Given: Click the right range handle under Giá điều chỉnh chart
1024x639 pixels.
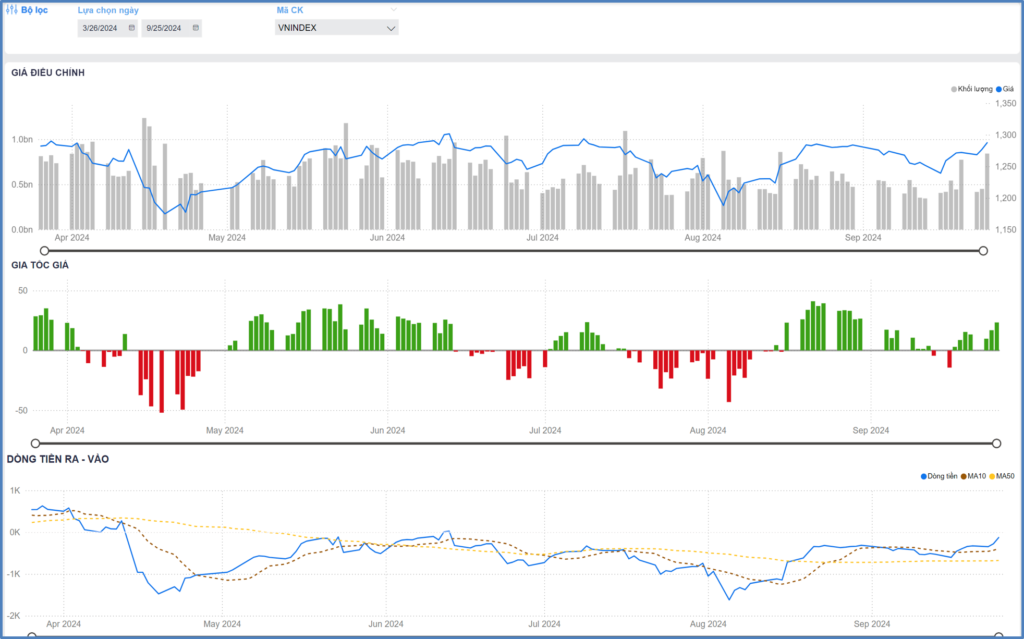Looking at the screenshot, I should tap(983, 250).
